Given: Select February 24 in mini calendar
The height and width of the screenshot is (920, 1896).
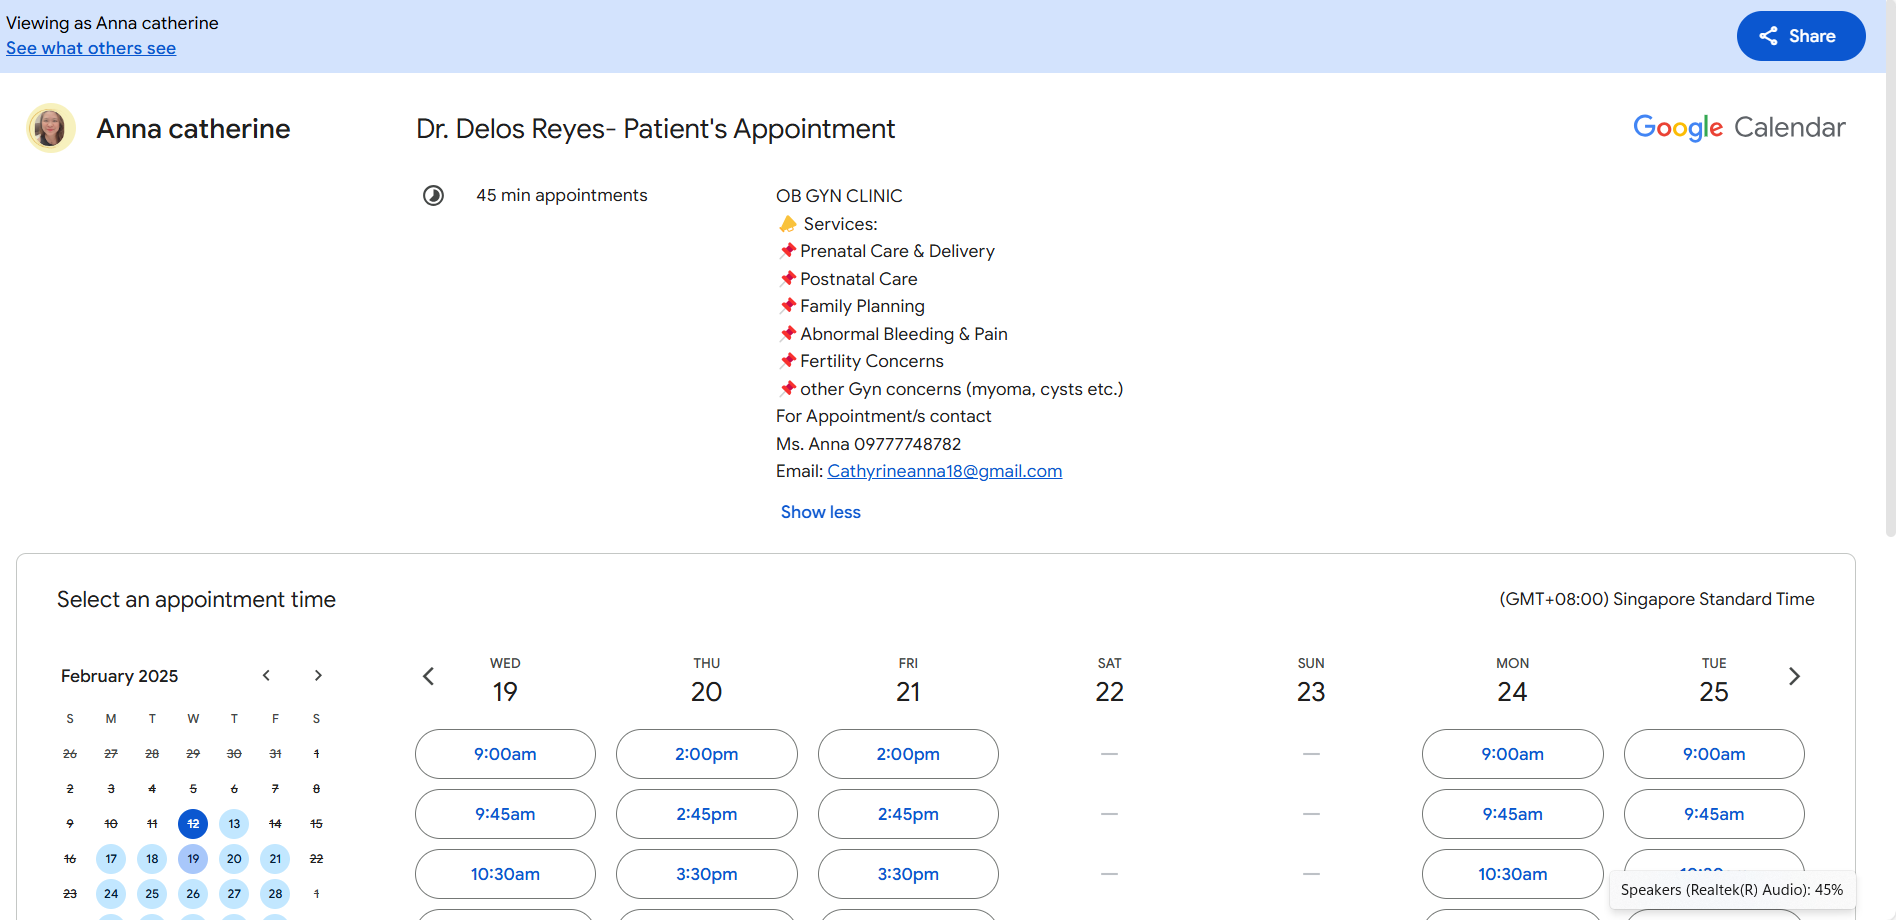Looking at the screenshot, I should (111, 894).
